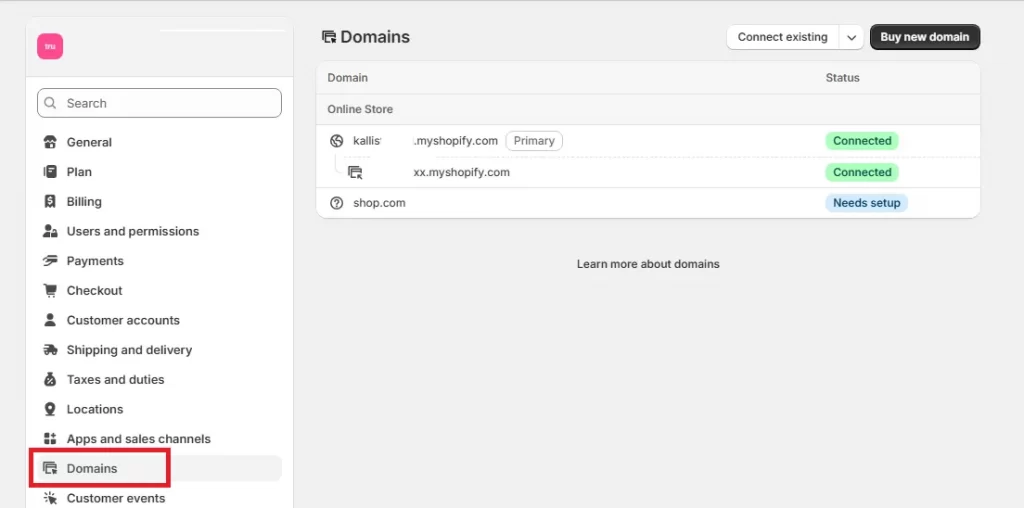Click the pink store avatar icon
The height and width of the screenshot is (508, 1024).
pos(50,46)
